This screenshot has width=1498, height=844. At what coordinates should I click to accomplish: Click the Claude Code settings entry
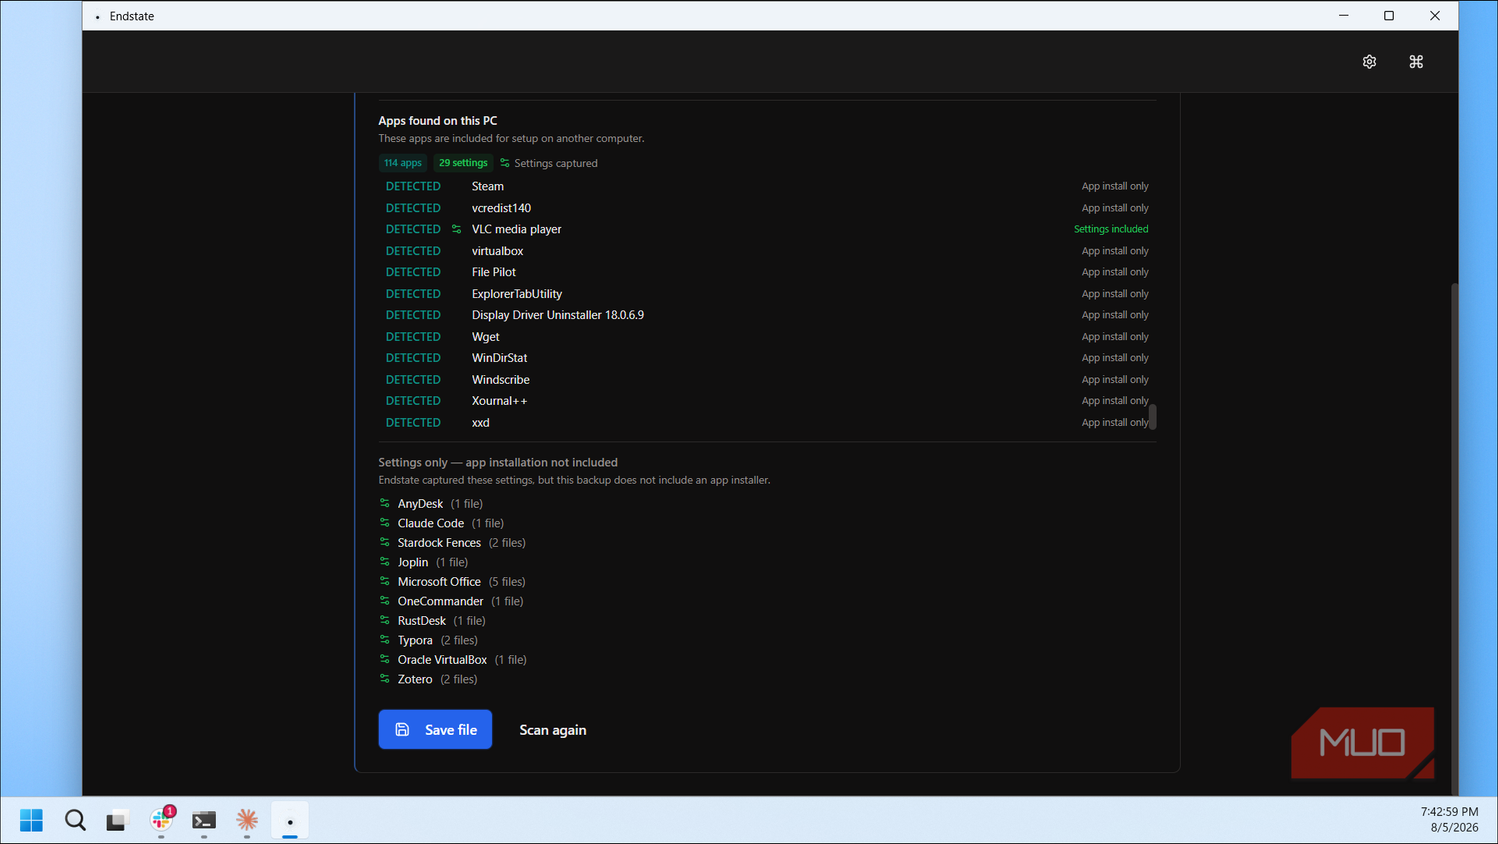(441, 523)
